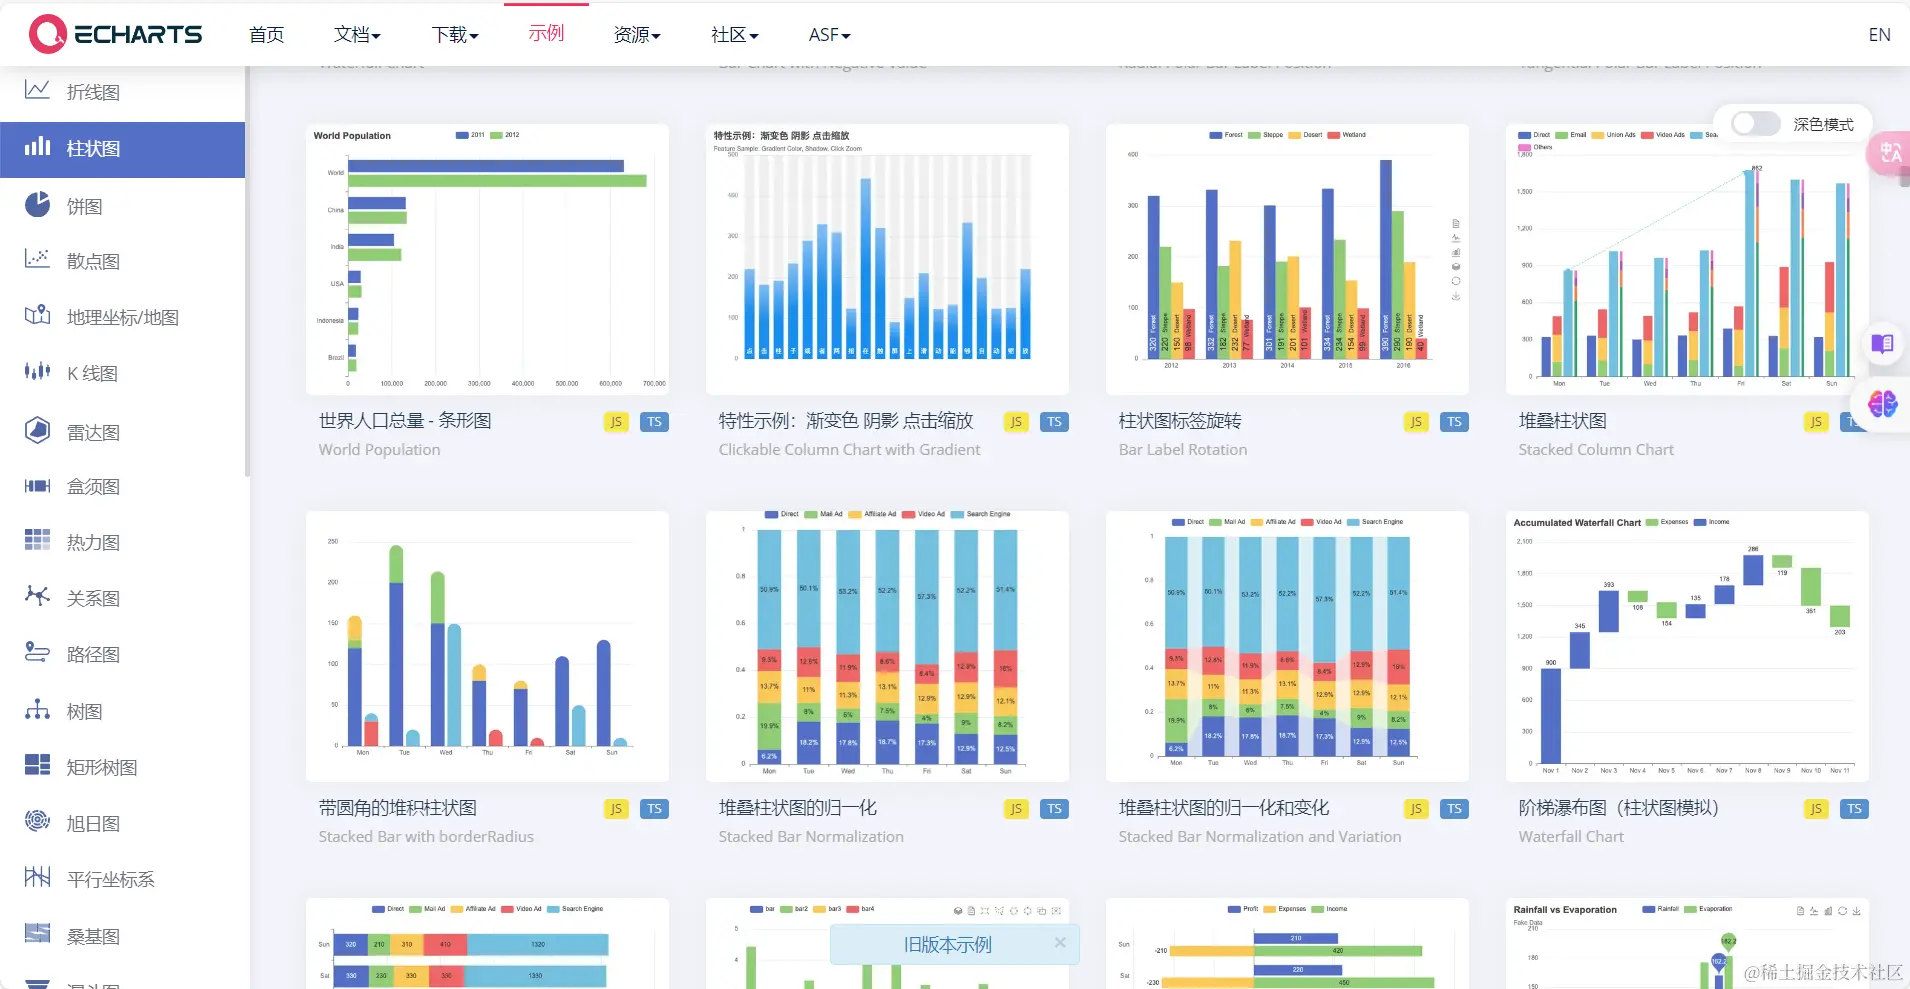Switch to the 示例 tab
Screen dimensions: 1910x989
tap(545, 34)
